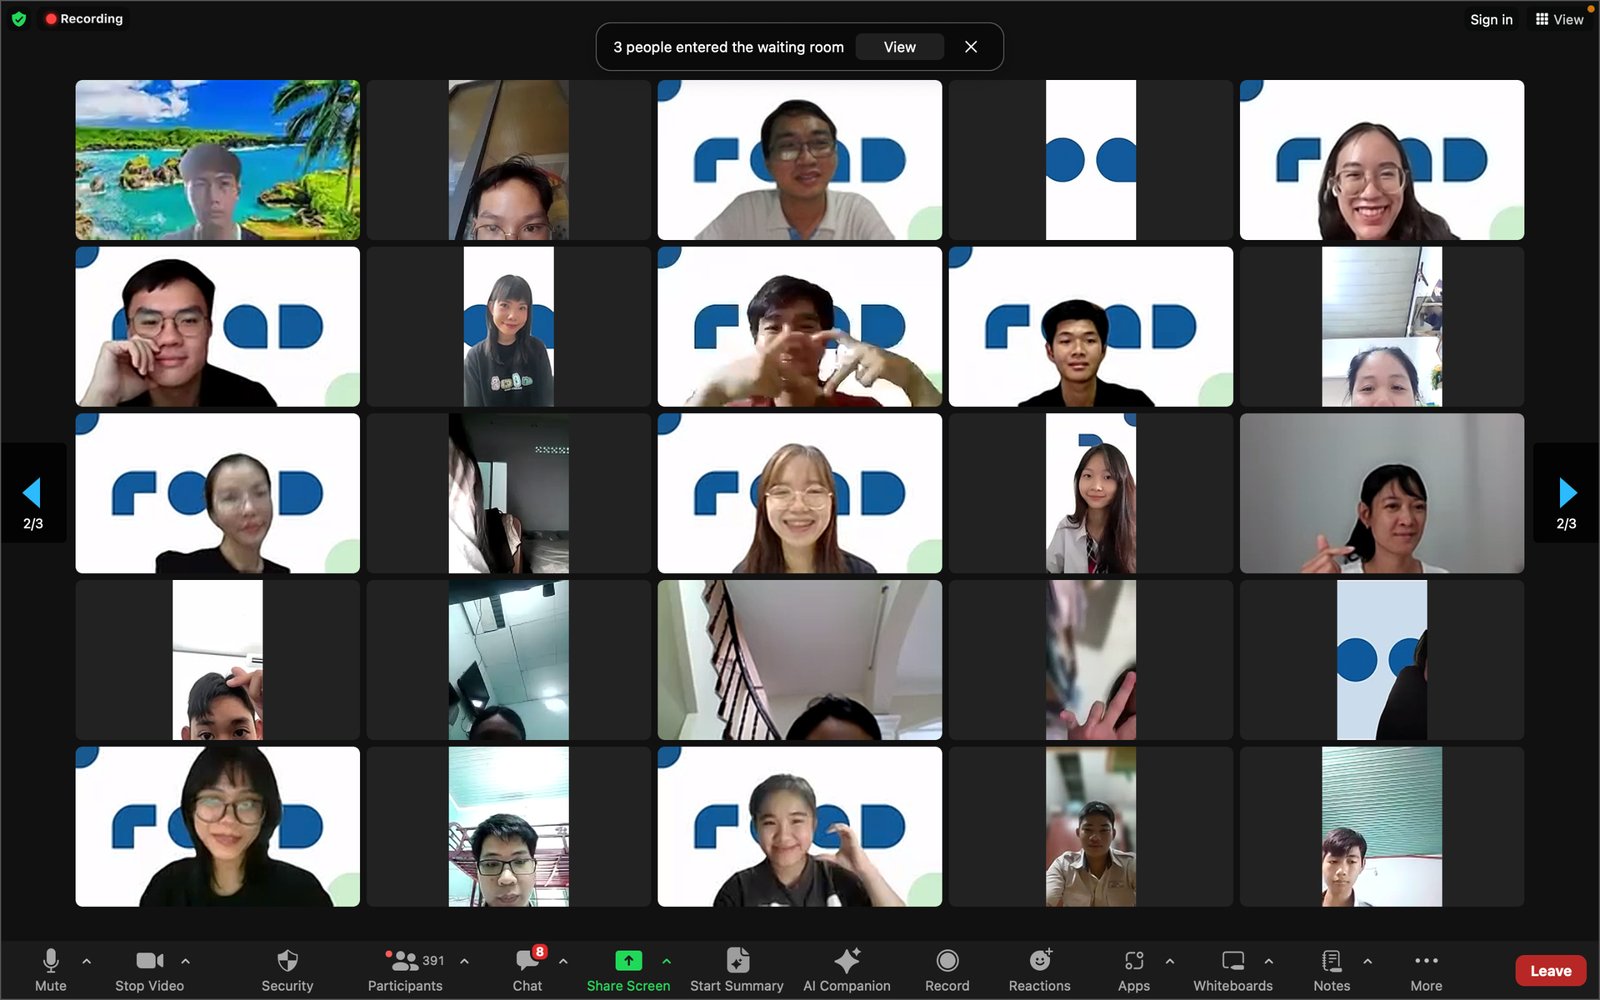The image size is (1600, 1000).
Task: Go to next gallery page arrow
Action: pos(1567,492)
